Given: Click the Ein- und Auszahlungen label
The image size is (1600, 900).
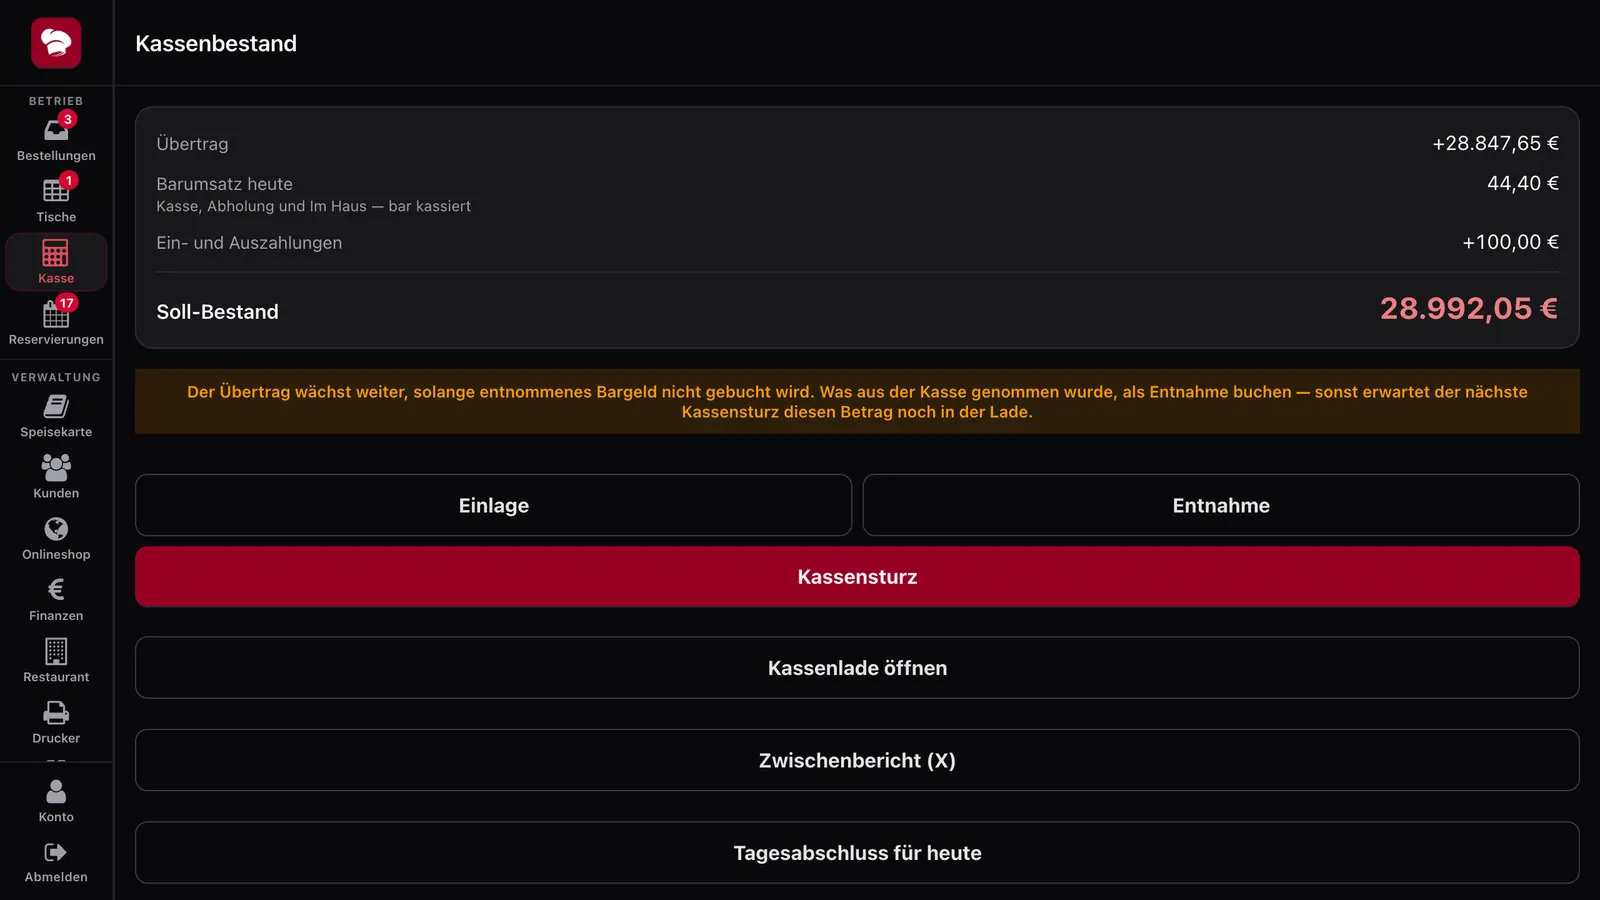Looking at the screenshot, I should (x=249, y=243).
